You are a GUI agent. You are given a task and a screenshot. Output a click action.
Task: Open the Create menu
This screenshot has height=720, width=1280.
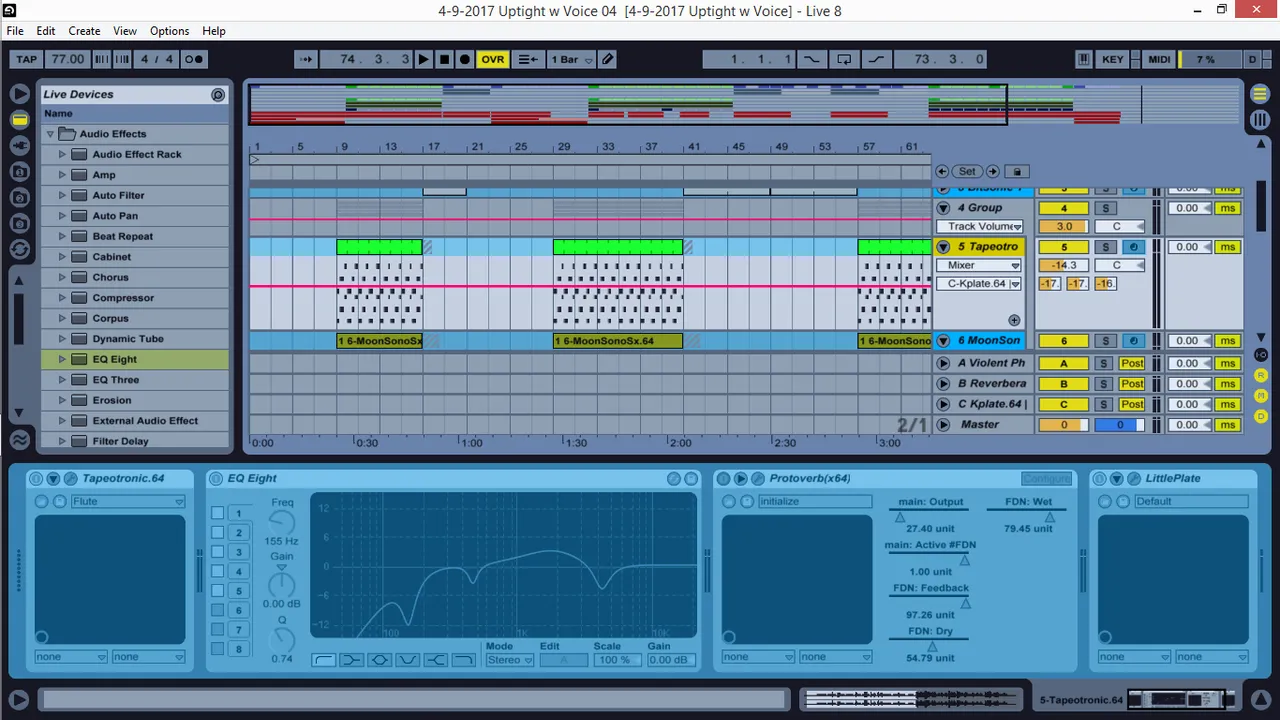click(84, 31)
